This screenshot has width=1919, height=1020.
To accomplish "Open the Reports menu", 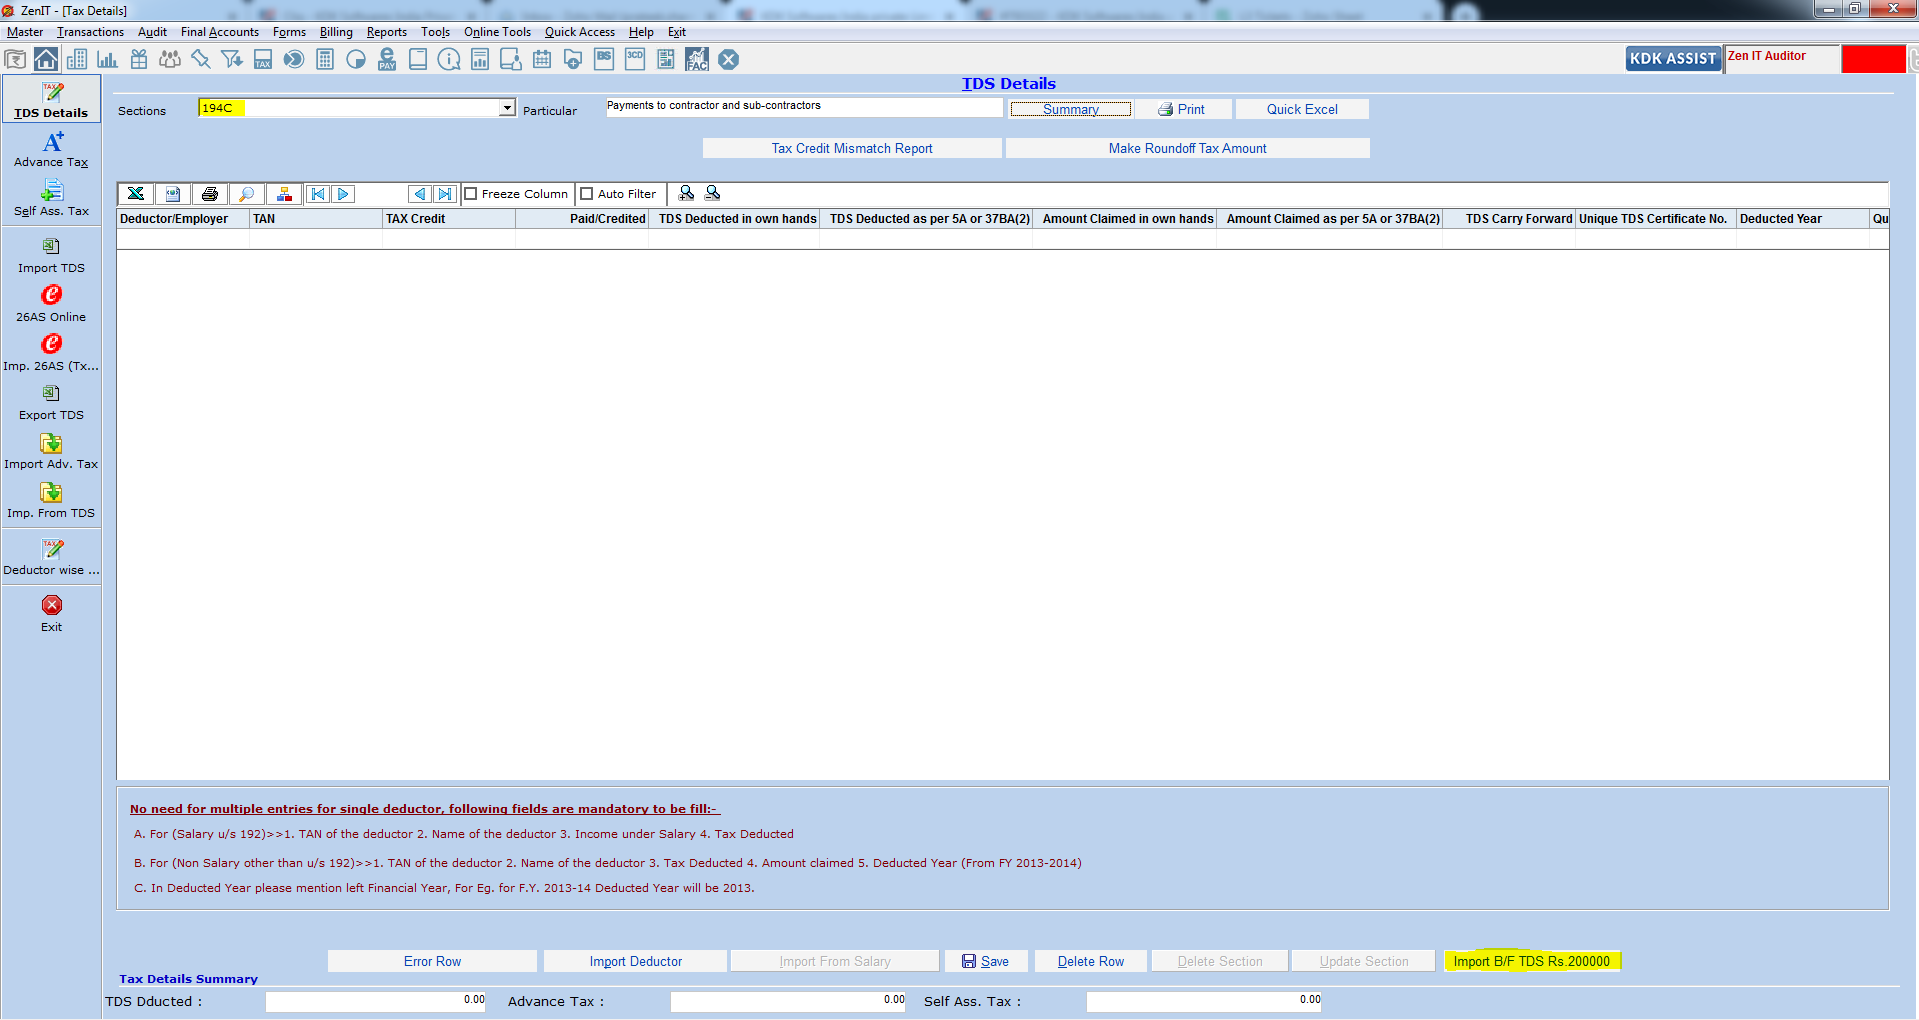I will click(x=386, y=32).
